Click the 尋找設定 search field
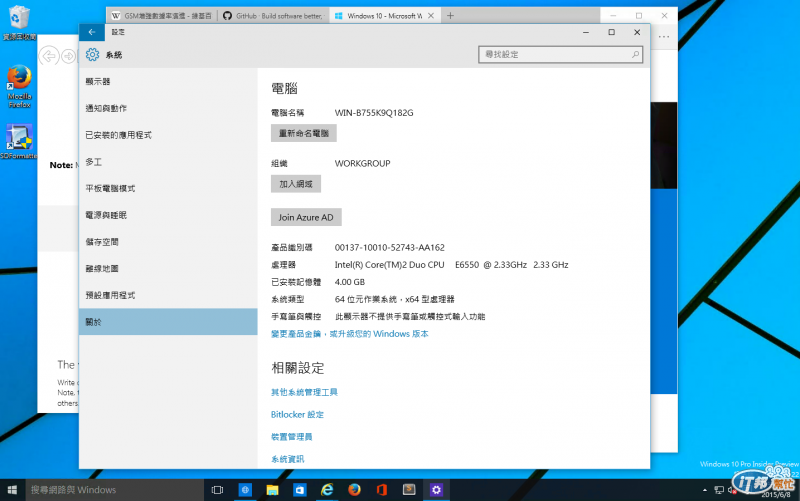800x501 pixels. [560, 54]
